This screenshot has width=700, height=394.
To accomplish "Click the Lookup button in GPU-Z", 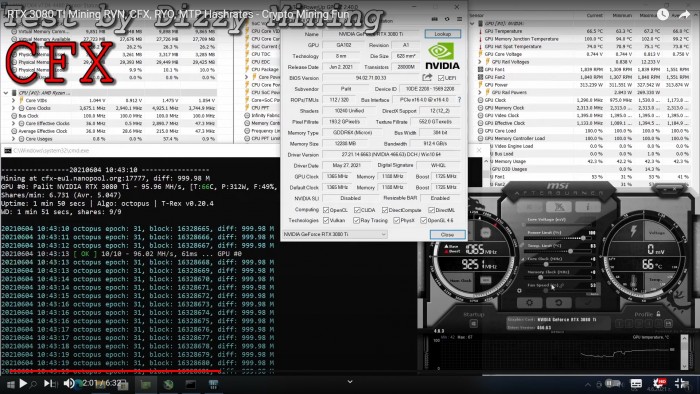I will tap(442, 34).
